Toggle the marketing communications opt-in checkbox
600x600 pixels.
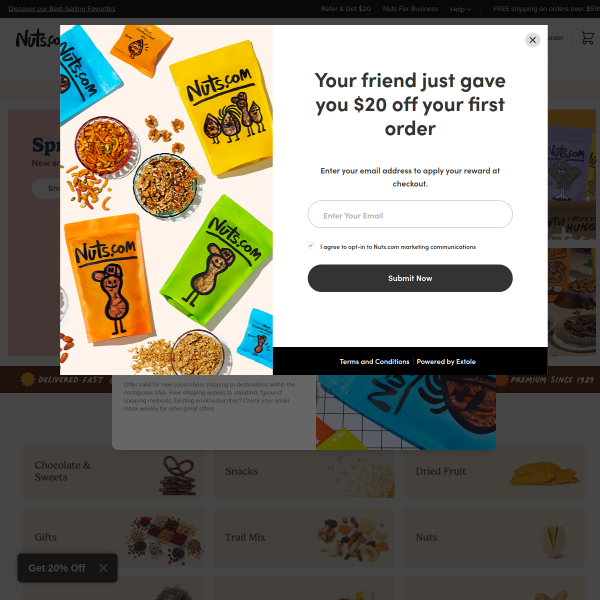(311, 245)
